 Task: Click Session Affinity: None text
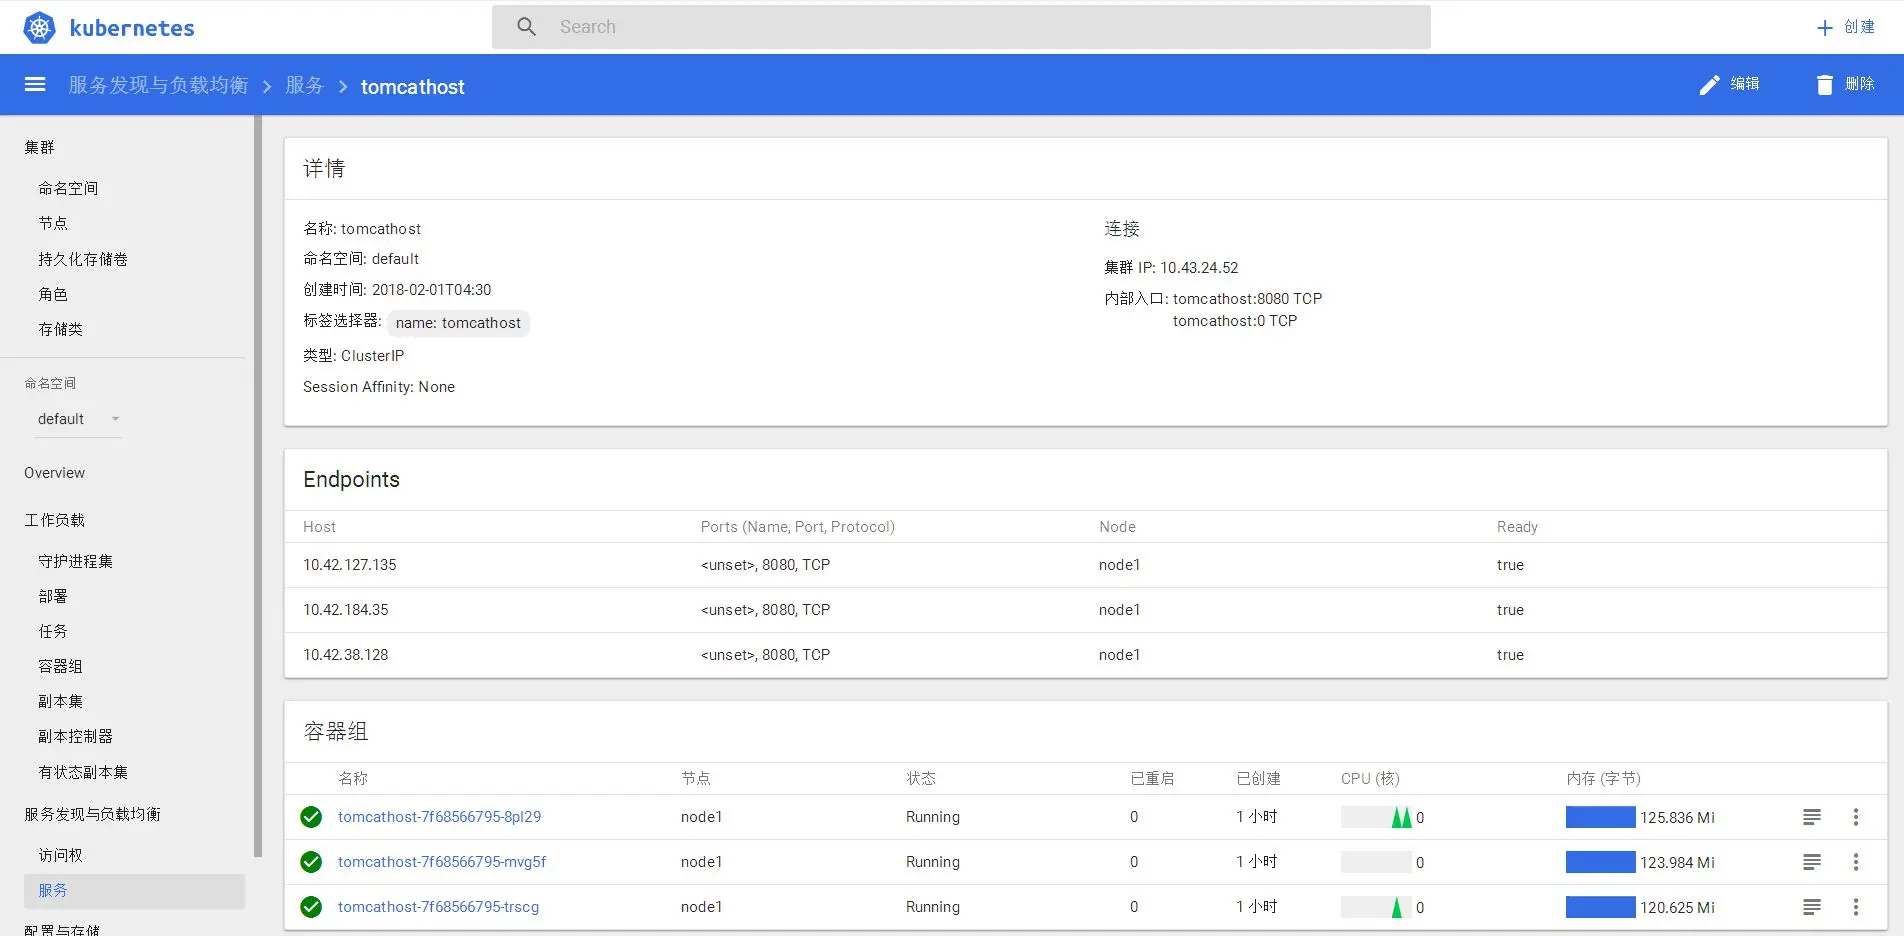(379, 387)
